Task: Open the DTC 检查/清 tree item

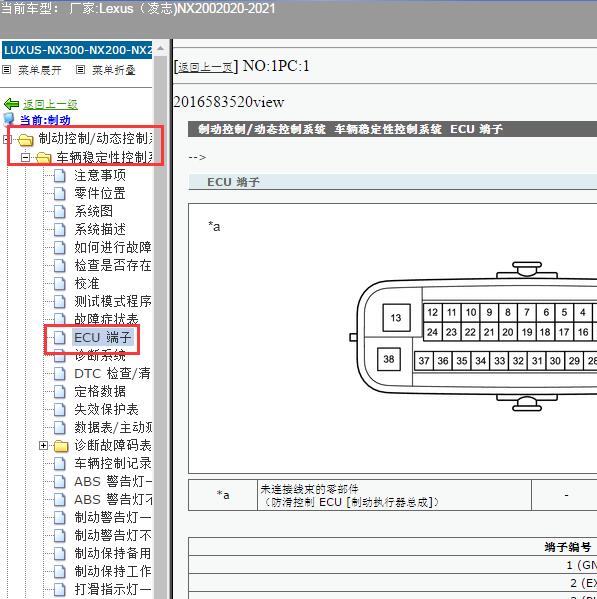Action: click(x=113, y=374)
